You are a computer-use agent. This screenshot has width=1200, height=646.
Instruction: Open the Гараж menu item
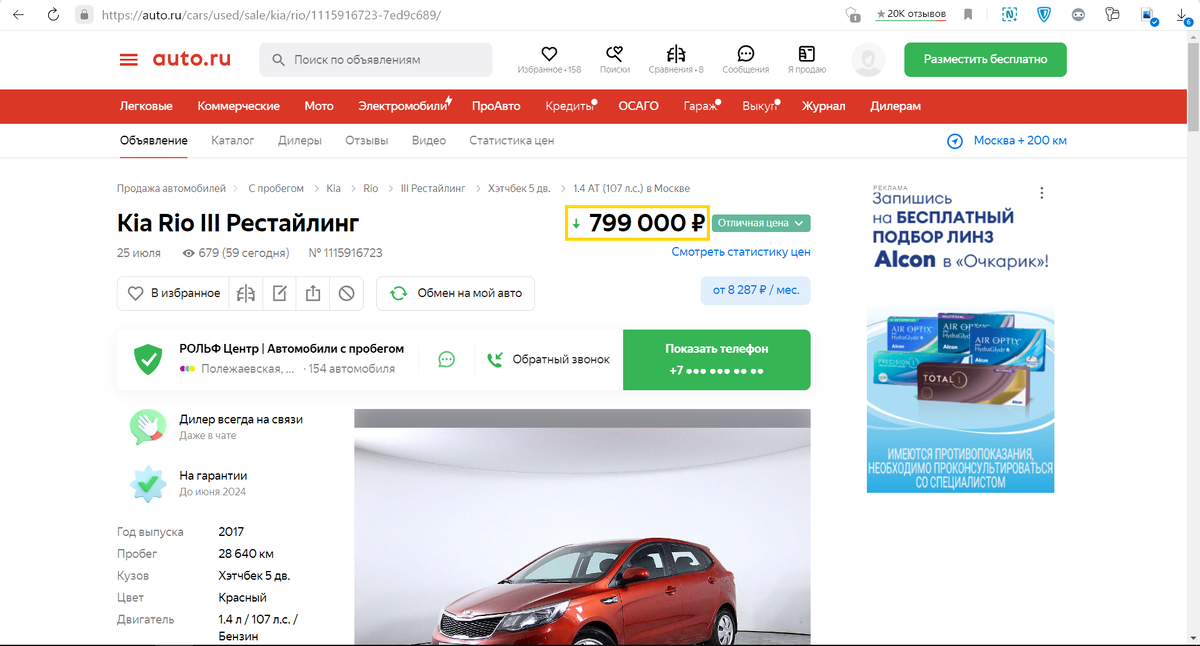(x=700, y=106)
